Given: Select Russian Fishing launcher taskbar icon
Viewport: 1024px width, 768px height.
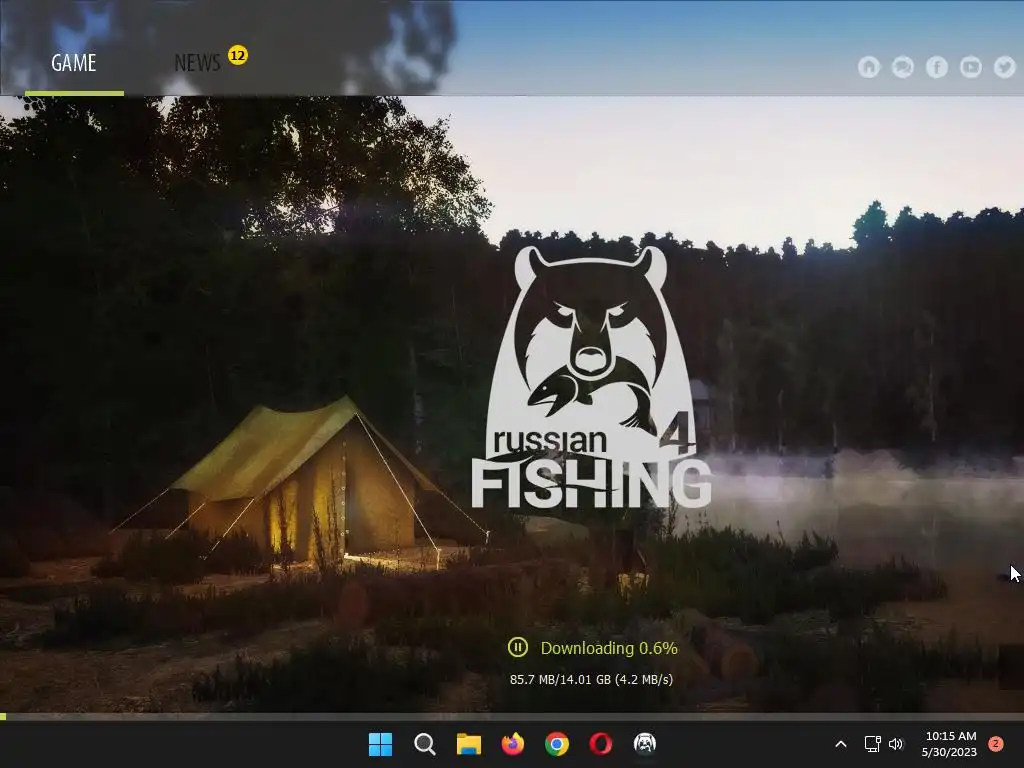Looking at the screenshot, I should click(645, 743).
